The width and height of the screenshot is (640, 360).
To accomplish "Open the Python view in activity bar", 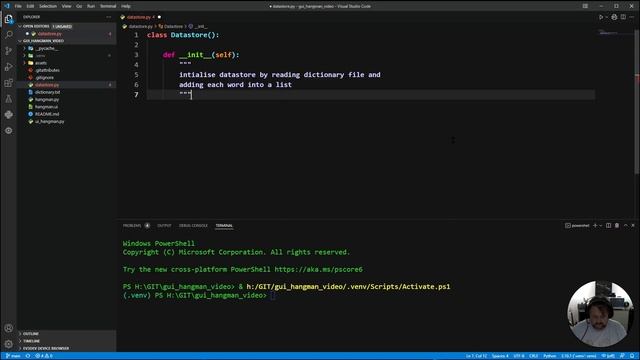I will click(x=9, y=115).
